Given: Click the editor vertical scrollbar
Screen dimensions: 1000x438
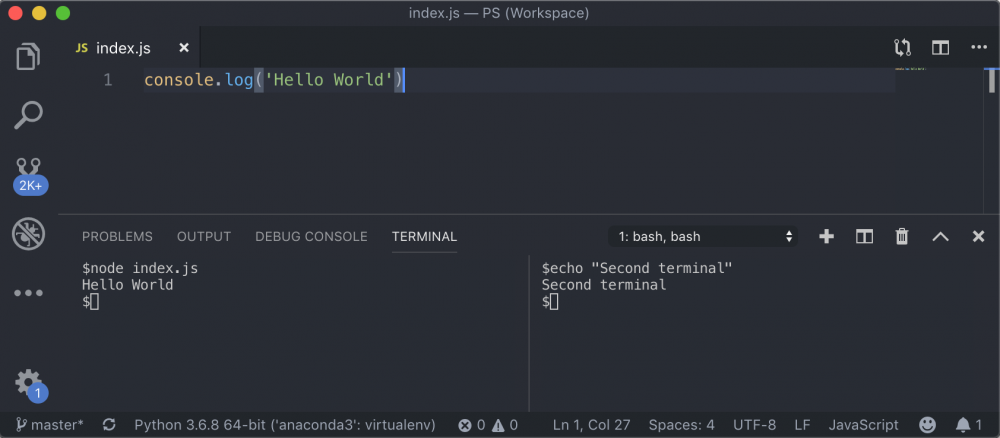Looking at the screenshot, I should tap(991, 81).
